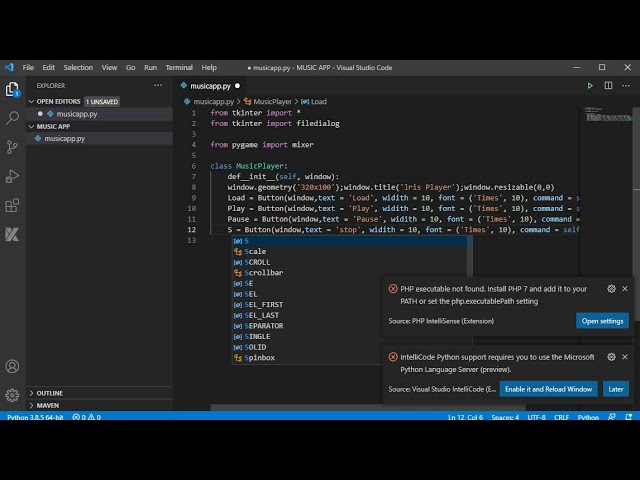This screenshot has height=480, width=640.
Task: Select musicapp.py under Open Editors
Action: tap(100, 114)
